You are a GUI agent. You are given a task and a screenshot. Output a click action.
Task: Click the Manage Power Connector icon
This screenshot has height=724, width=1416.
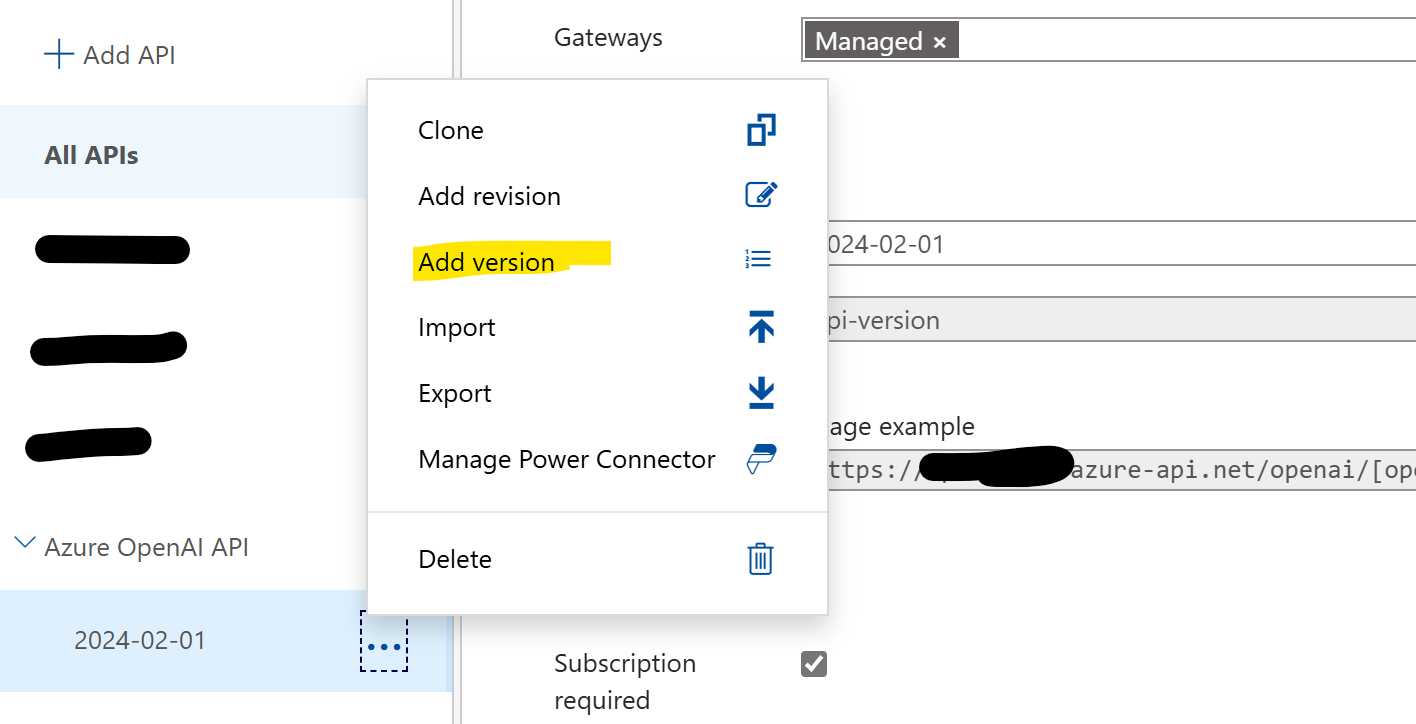point(761,459)
